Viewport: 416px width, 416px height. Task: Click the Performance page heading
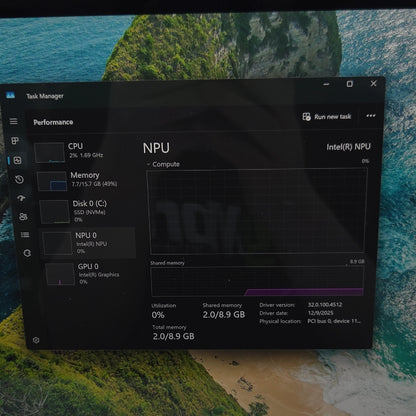pyautogui.click(x=53, y=122)
